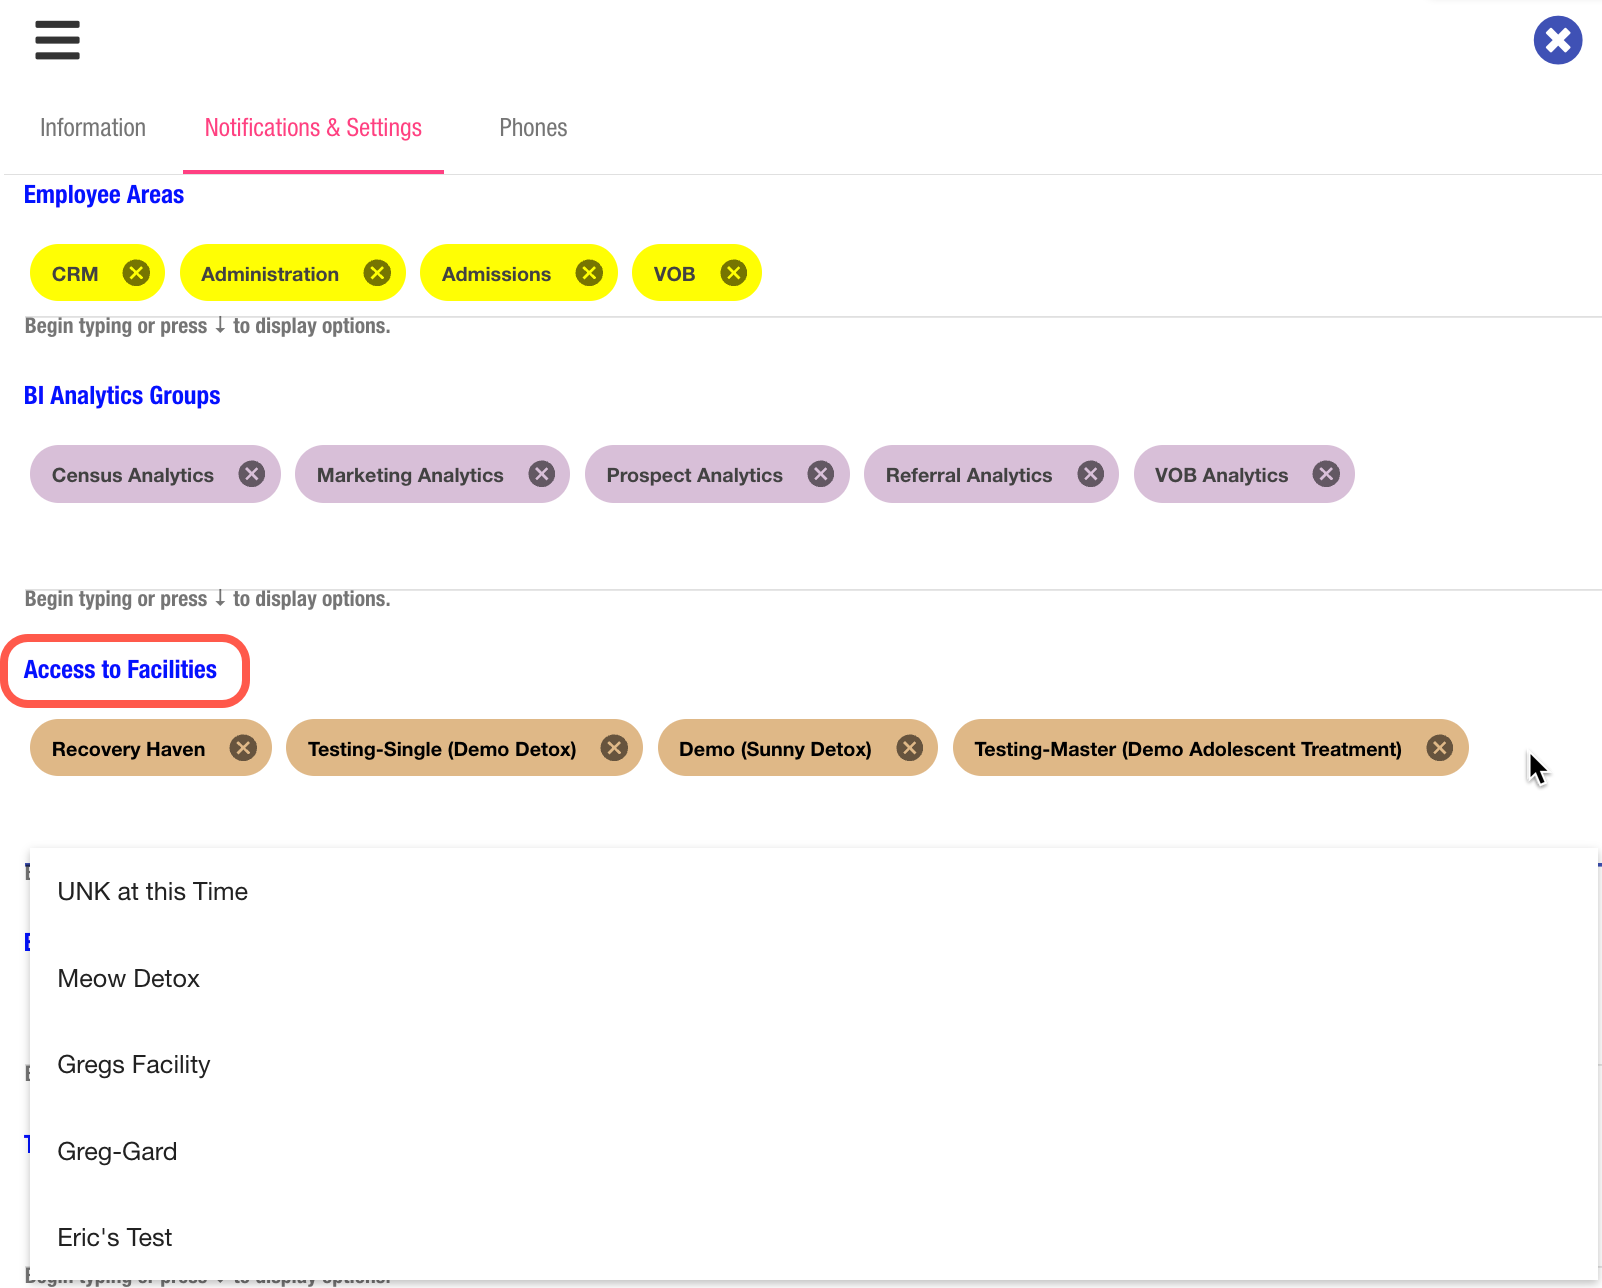This screenshot has height=1288, width=1602.
Task: Choose UNK at this Time option
Action: coord(153,891)
